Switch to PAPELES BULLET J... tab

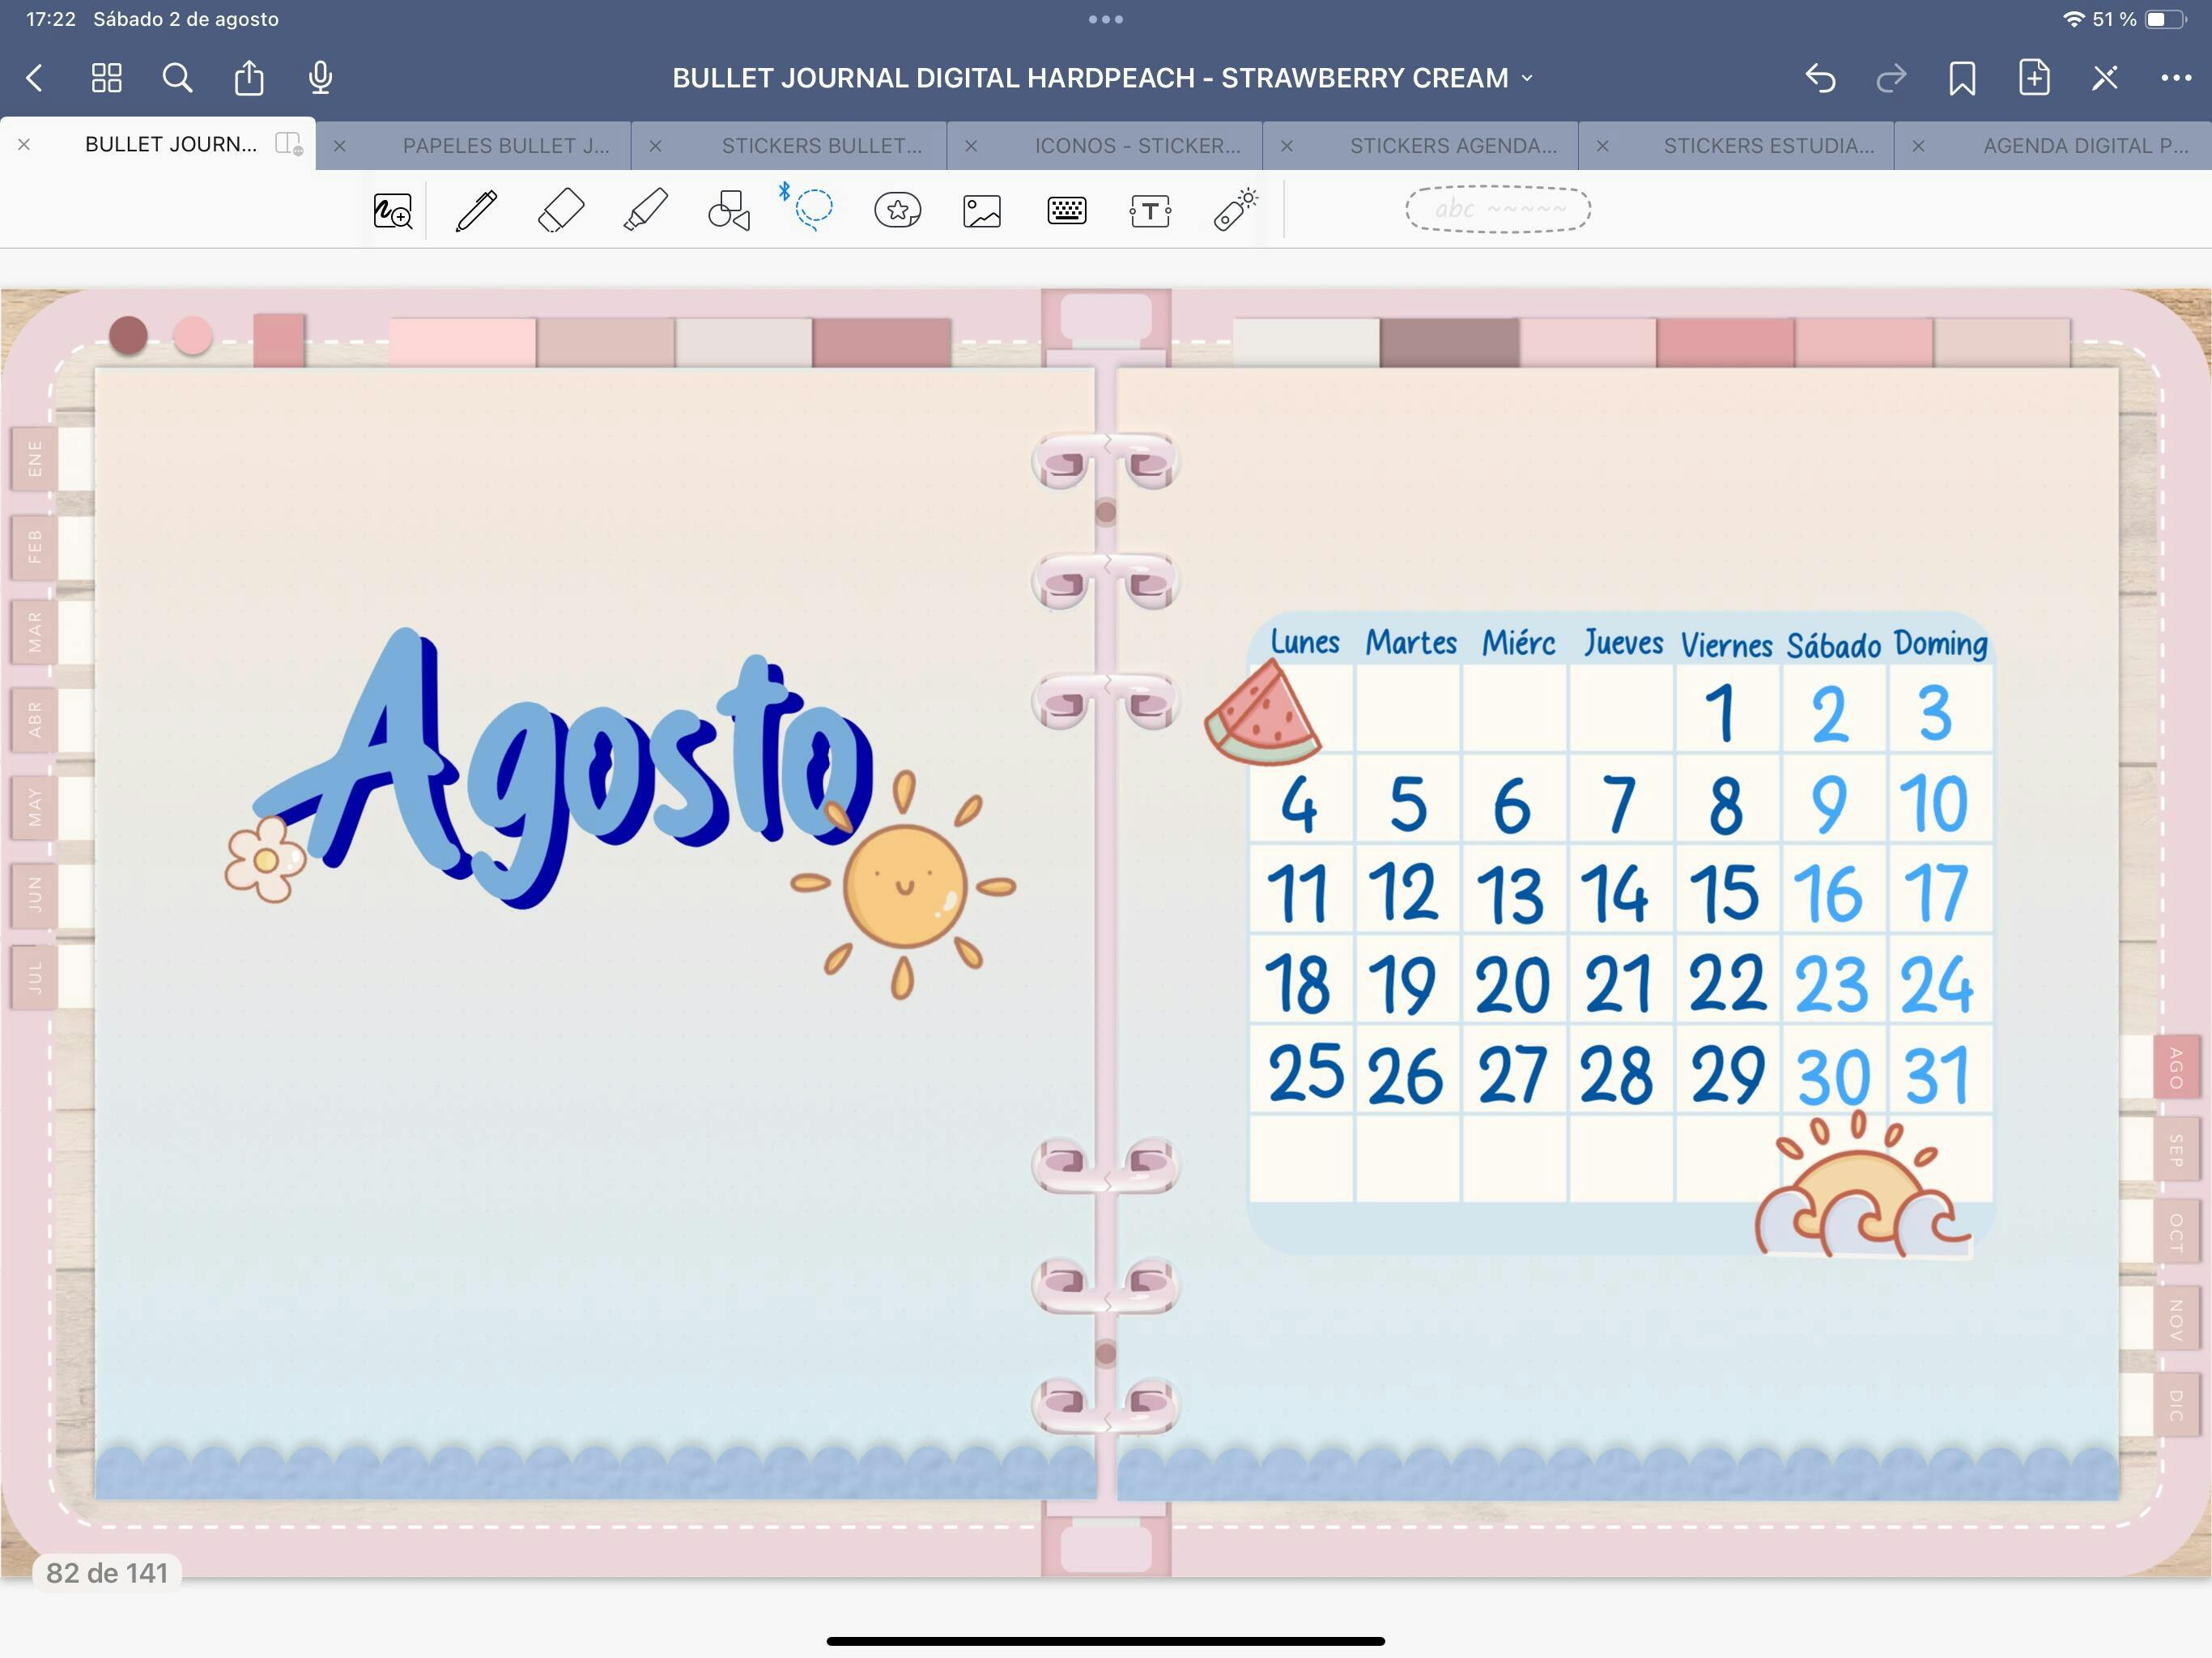pos(505,146)
